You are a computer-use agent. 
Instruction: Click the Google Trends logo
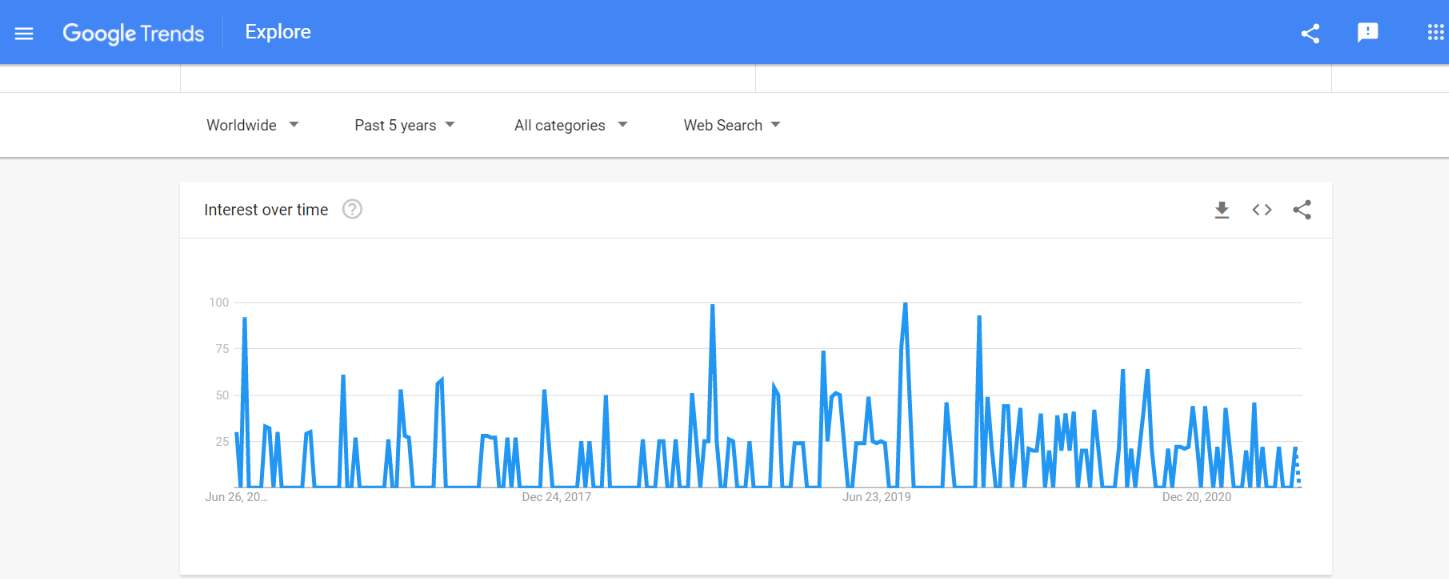[x=133, y=33]
